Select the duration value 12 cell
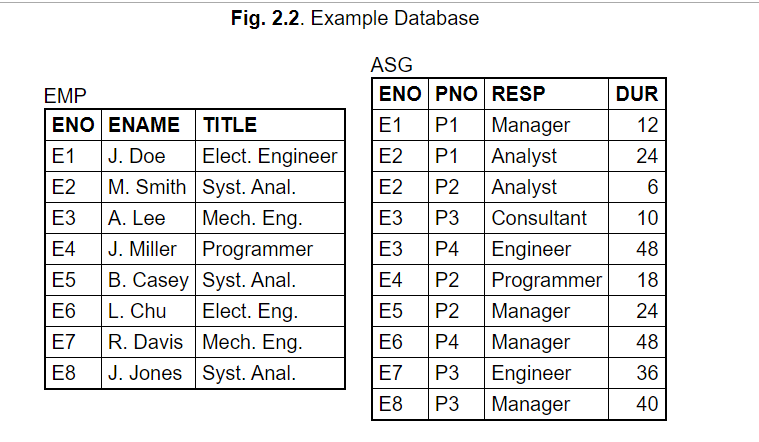The height and width of the screenshot is (442, 759). coord(637,125)
